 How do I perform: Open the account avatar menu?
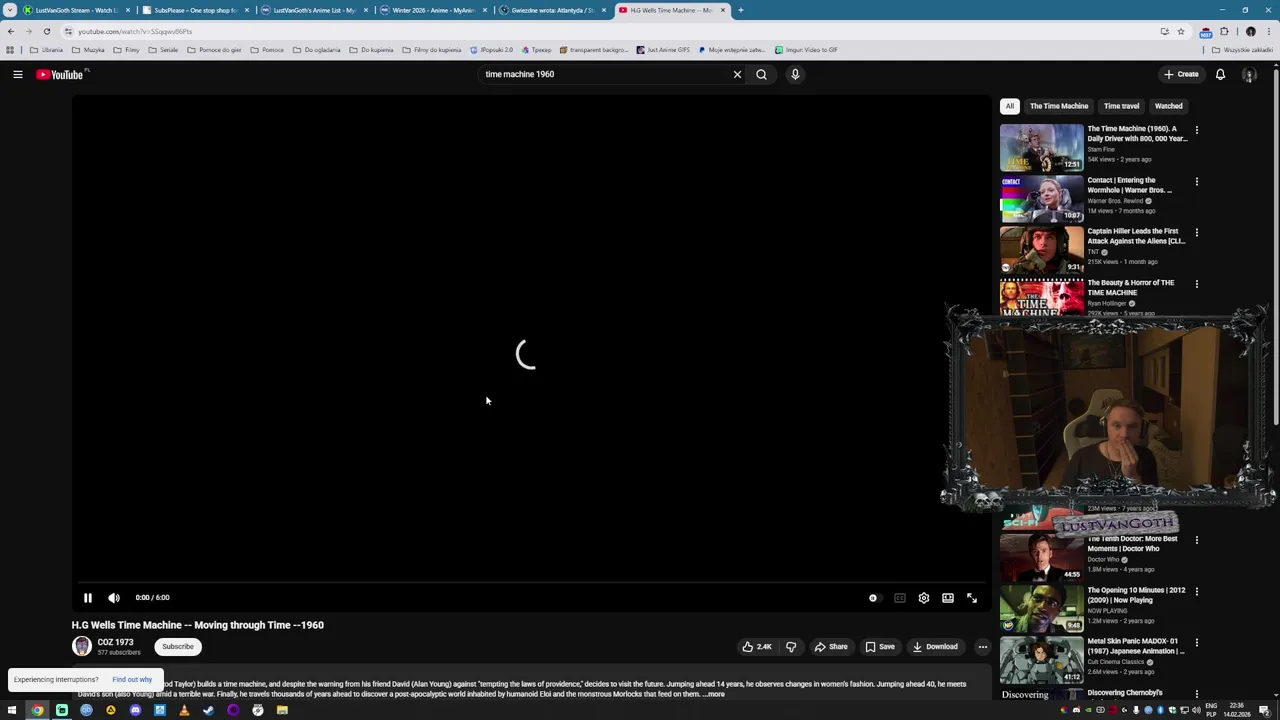(1249, 74)
